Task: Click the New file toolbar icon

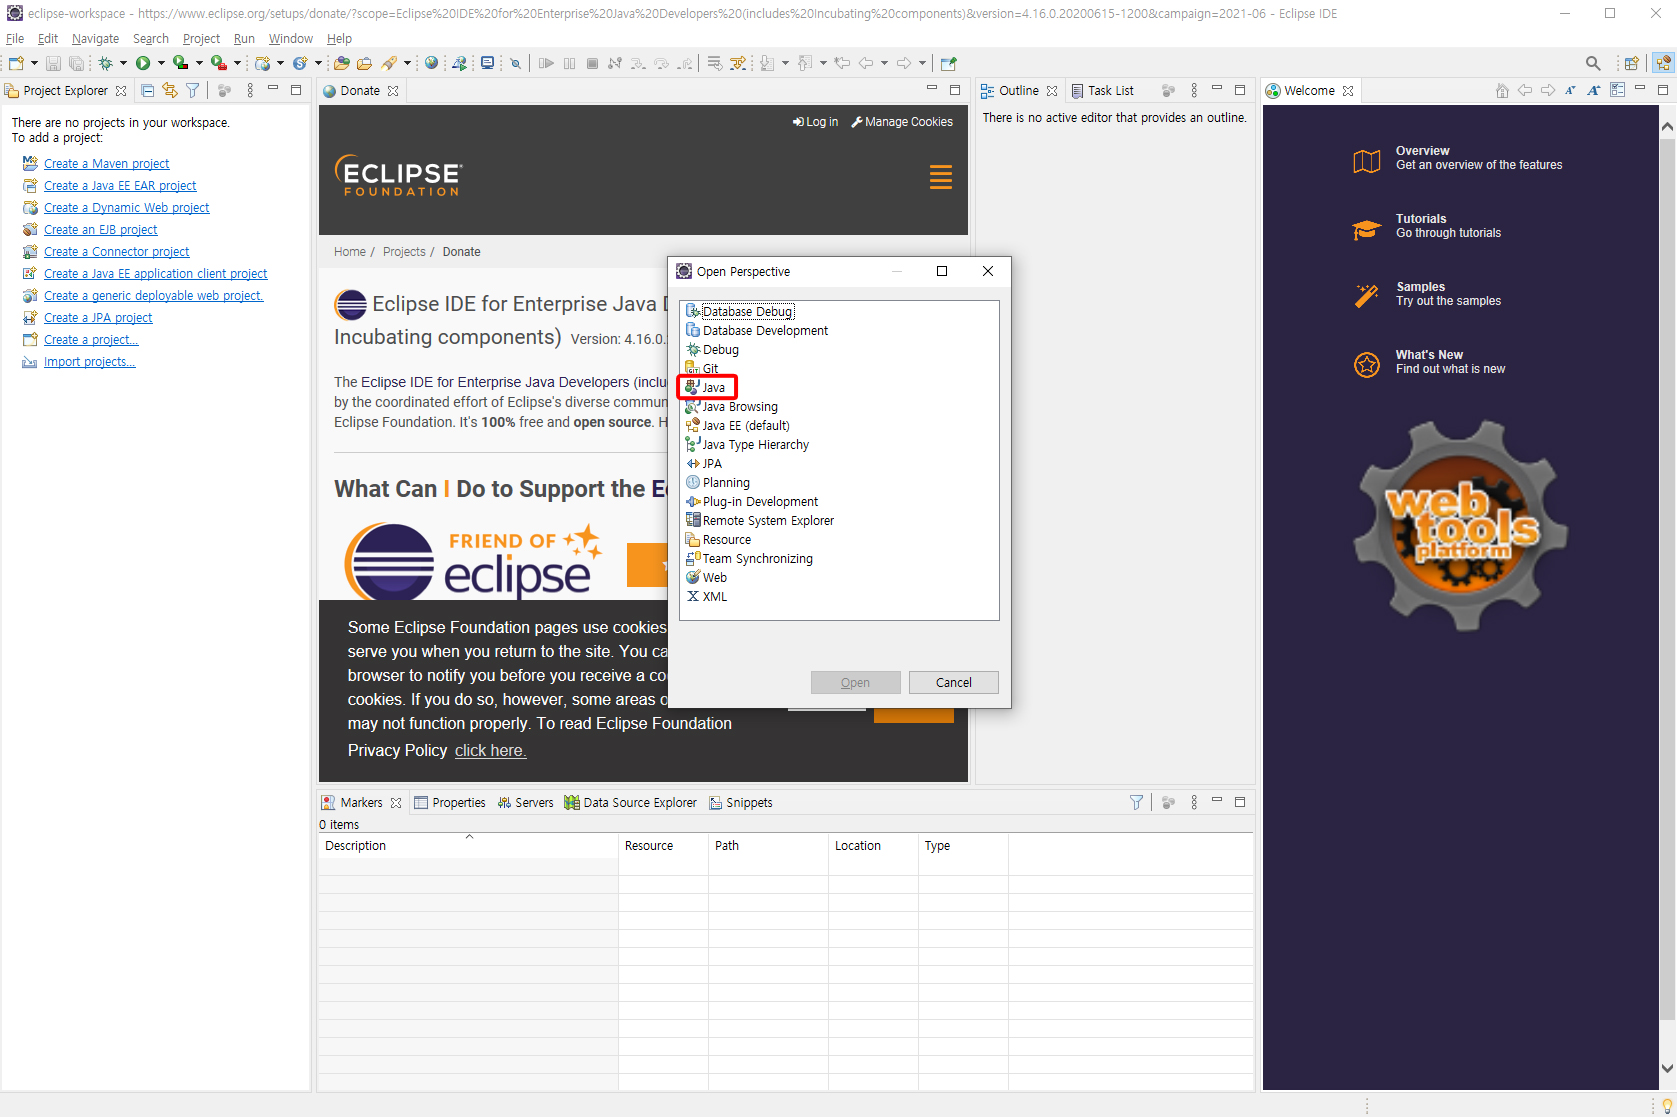Action: 17,63
